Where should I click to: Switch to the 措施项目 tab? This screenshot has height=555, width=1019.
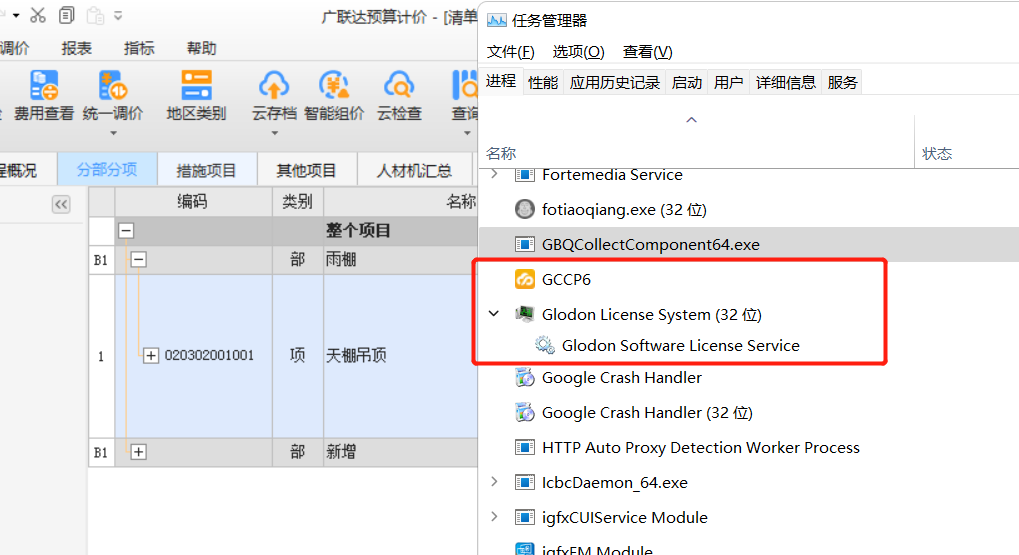point(207,170)
